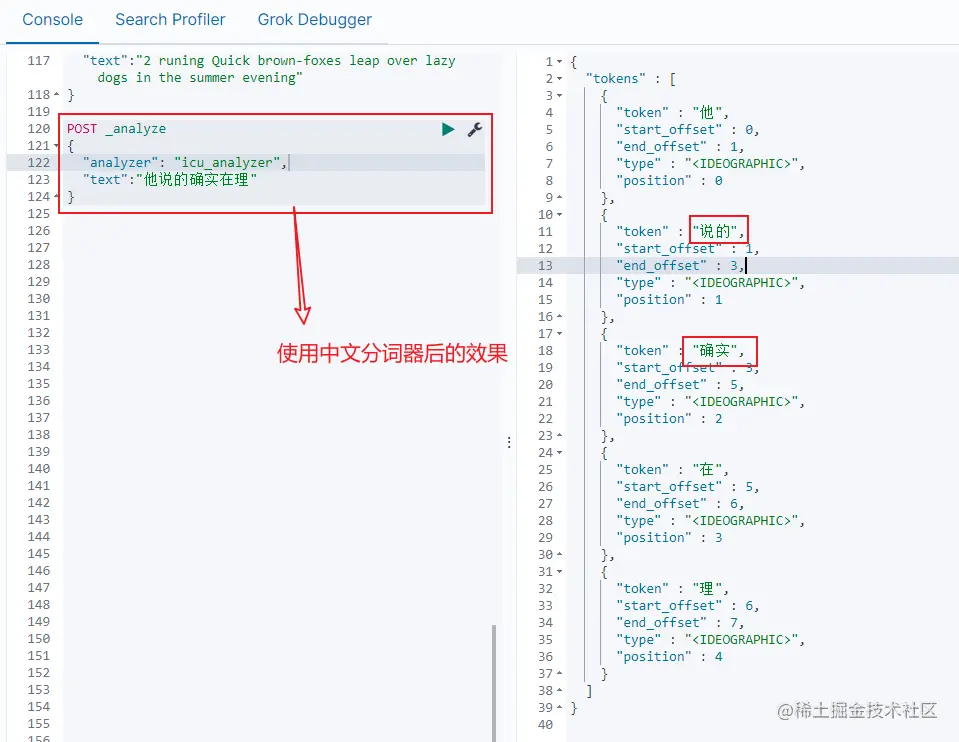Click the line with "2 runing Quick brown-foxes"
The width and height of the screenshot is (959, 742).
point(269,61)
